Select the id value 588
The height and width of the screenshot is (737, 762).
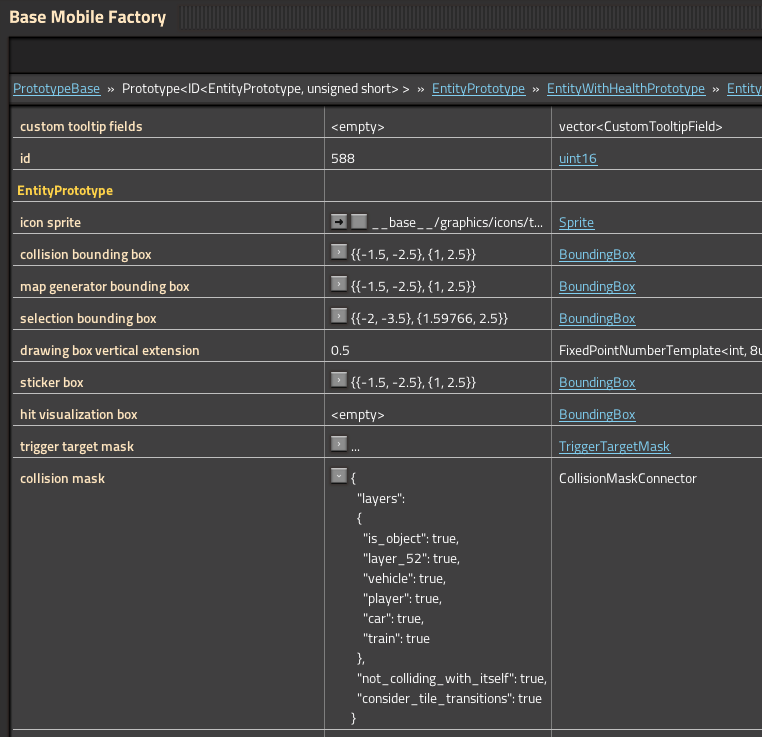pos(343,158)
